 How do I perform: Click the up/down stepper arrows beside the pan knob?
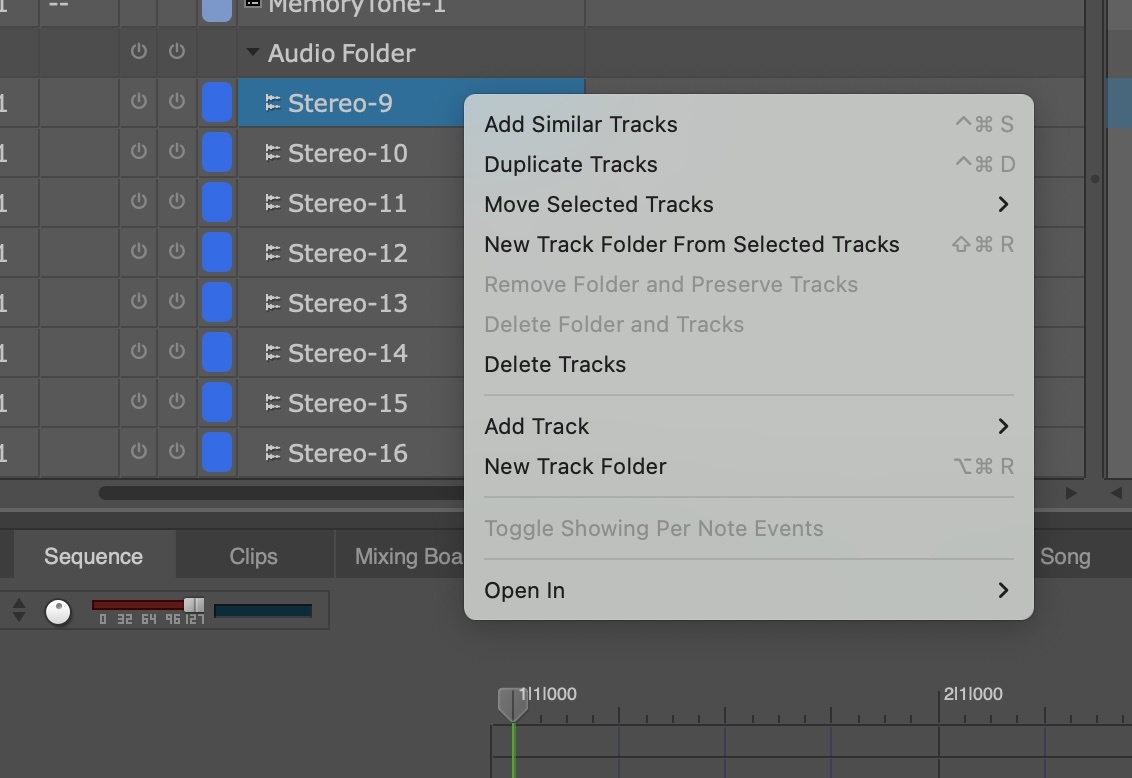(19, 611)
